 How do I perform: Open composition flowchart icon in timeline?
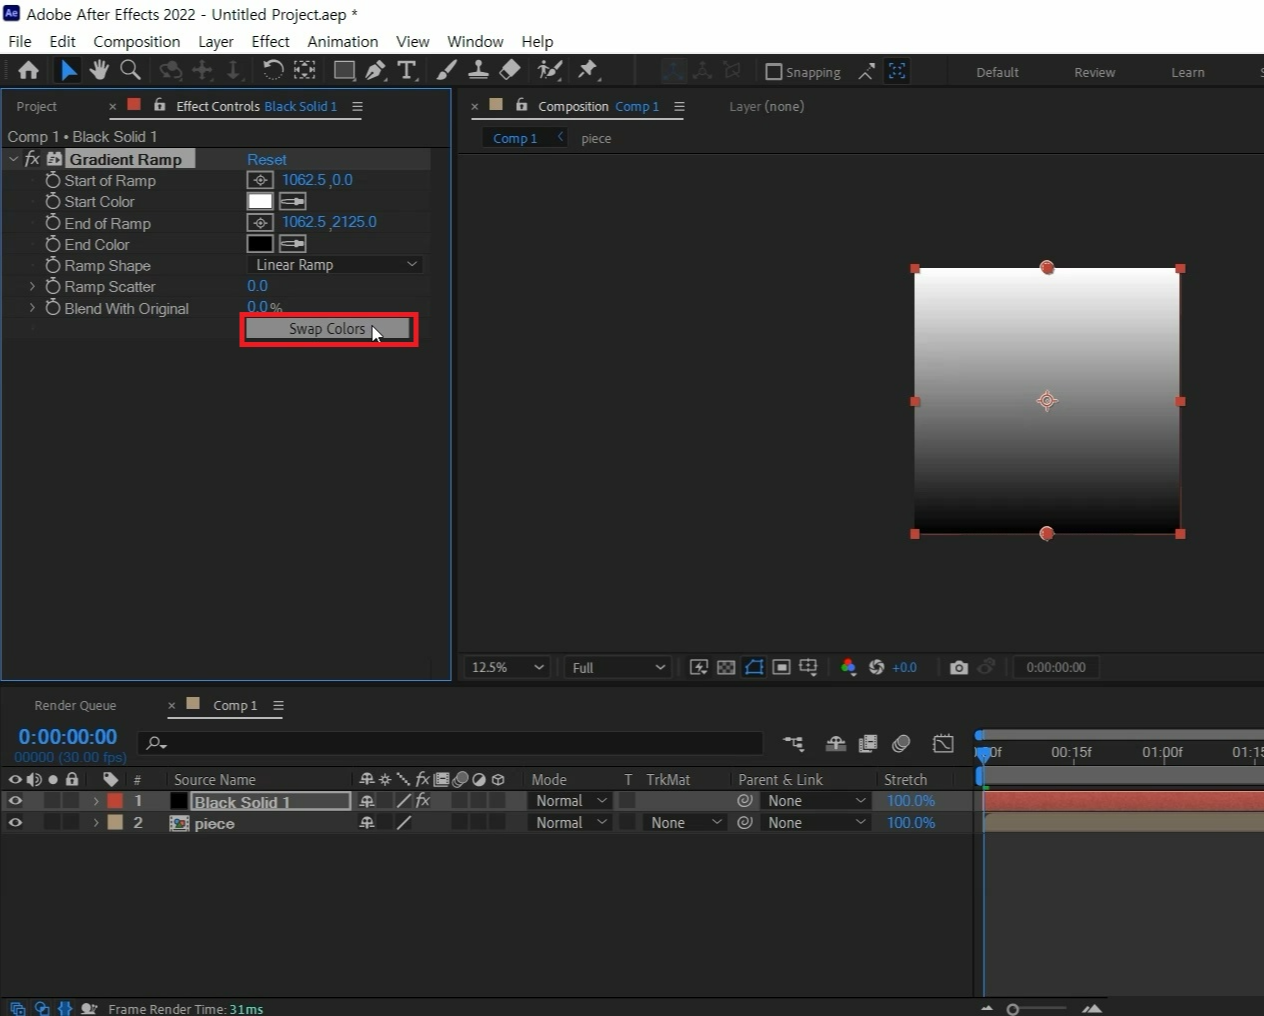click(794, 743)
